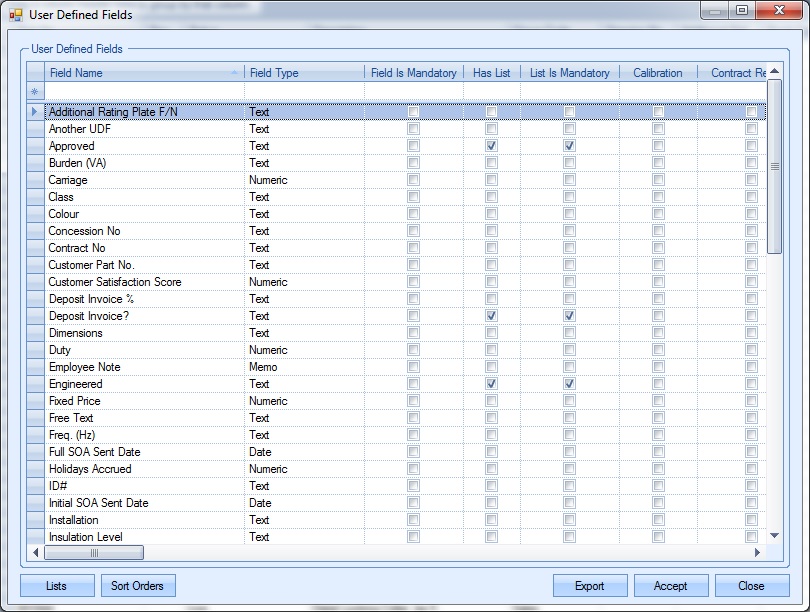Screen dimensions: 810x612
Task: Uncheck Has List for the Approved field
Action: click(491, 146)
